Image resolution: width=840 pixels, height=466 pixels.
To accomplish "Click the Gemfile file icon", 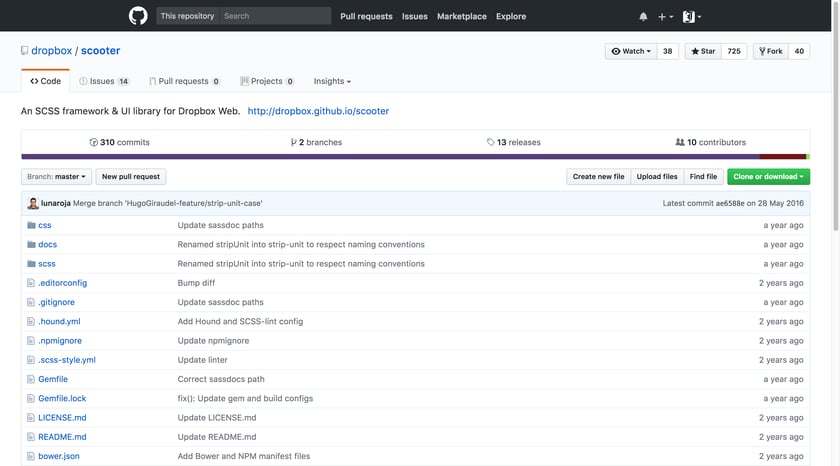I will click(31, 379).
